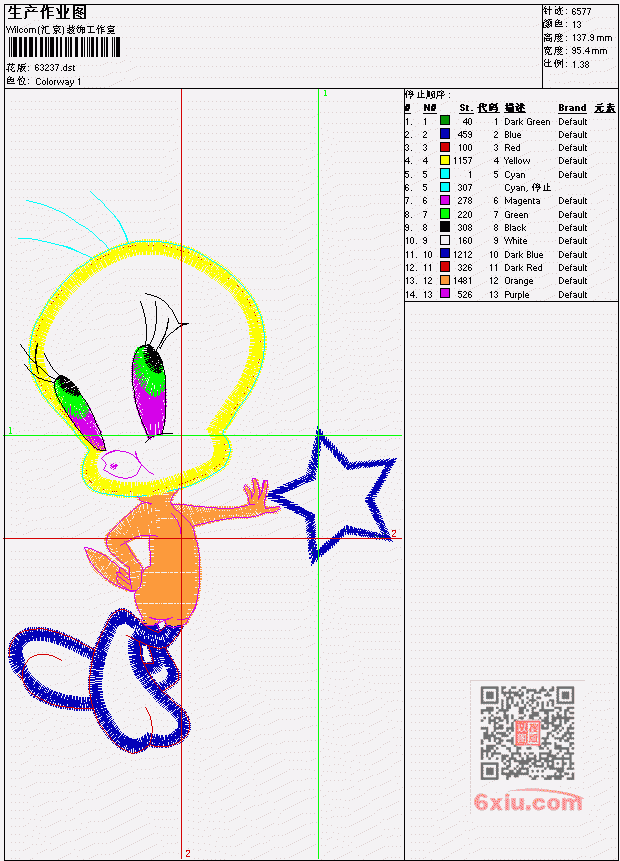Choose the White color swatch in row 10
This screenshot has height=861, width=620.
(x=445, y=241)
